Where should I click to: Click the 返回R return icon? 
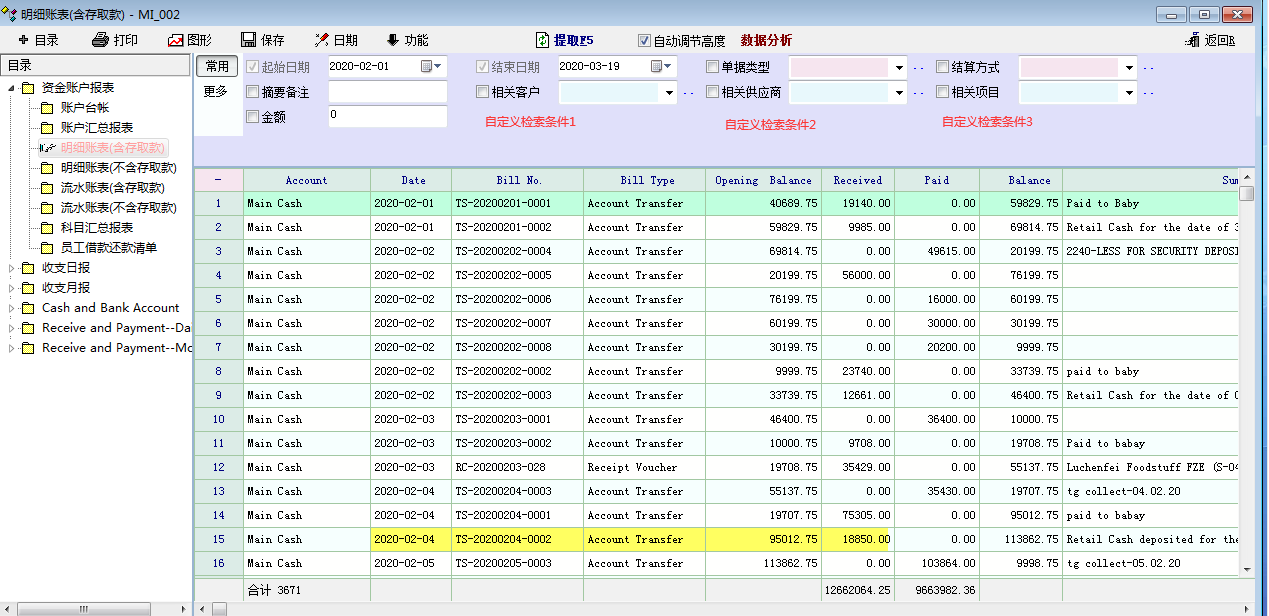[x=1192, y=41]
